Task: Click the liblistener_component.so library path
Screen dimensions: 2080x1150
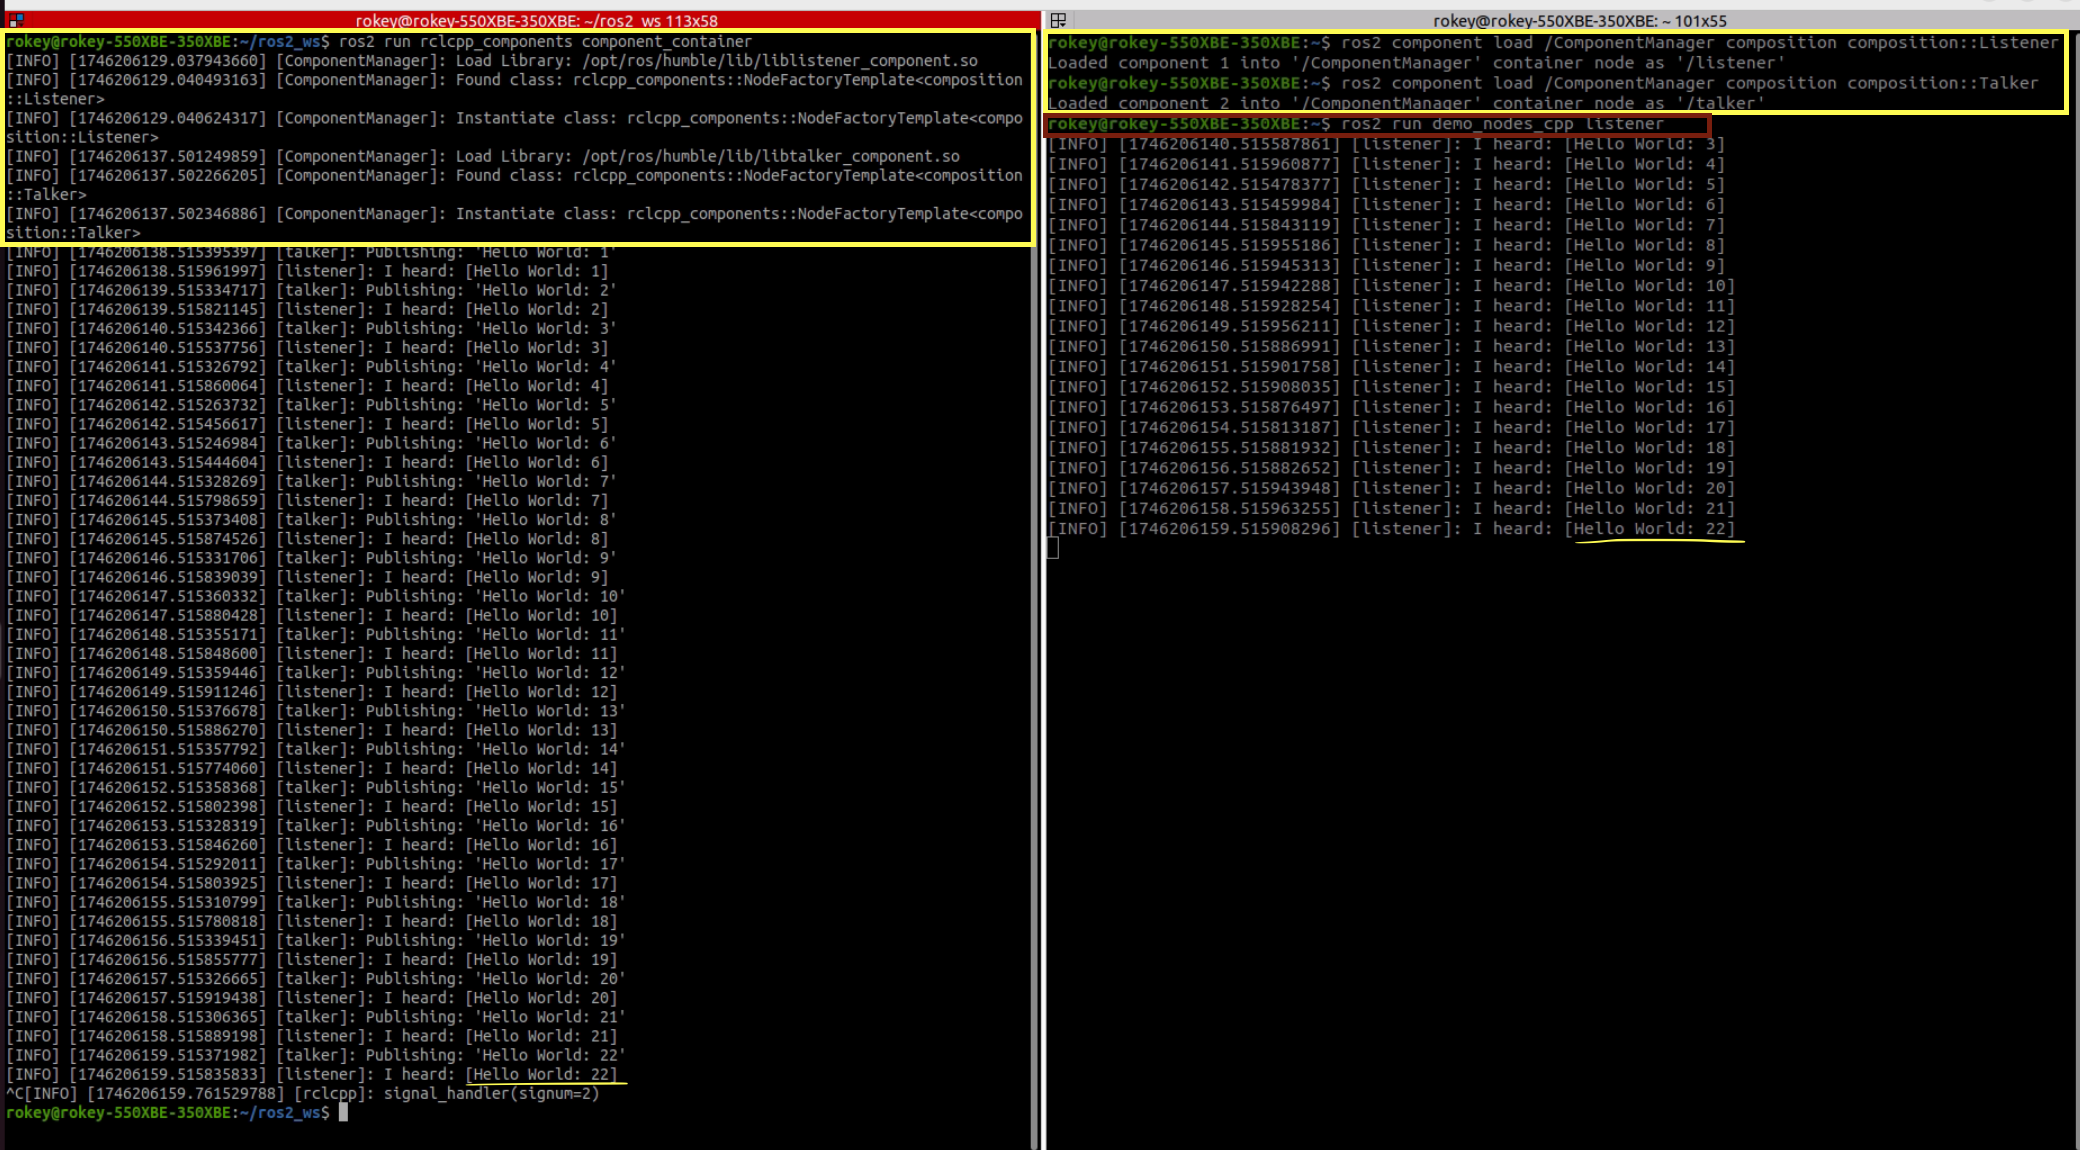Action: pos(780,61)
